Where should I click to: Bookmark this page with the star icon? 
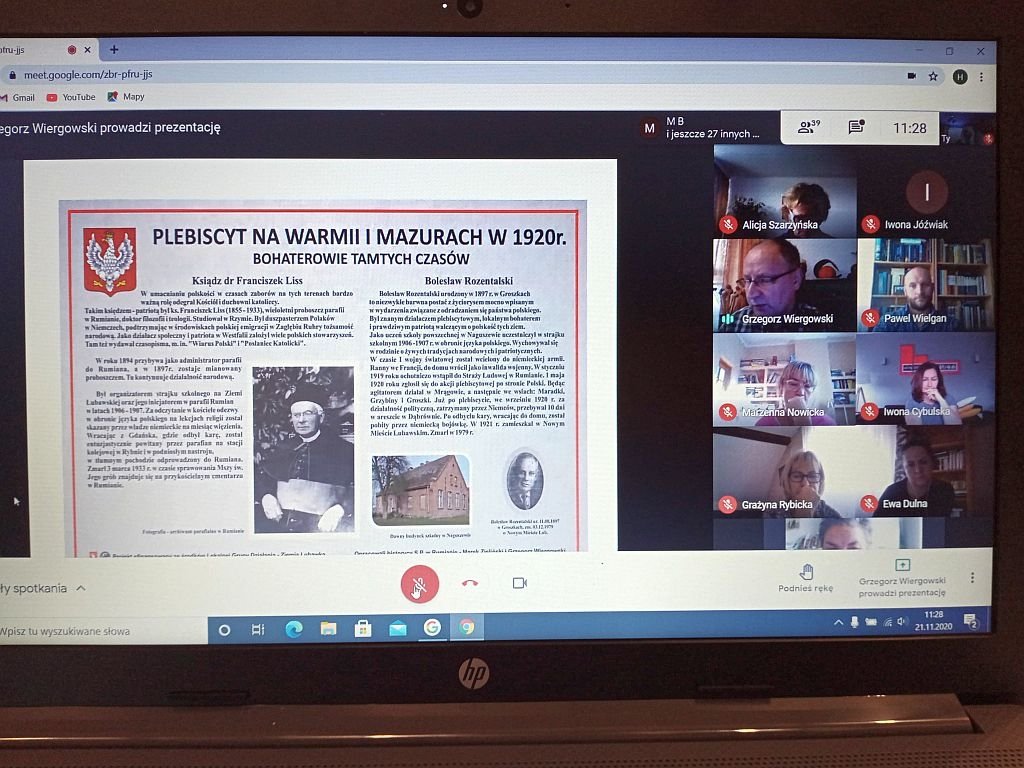point(933,76)
